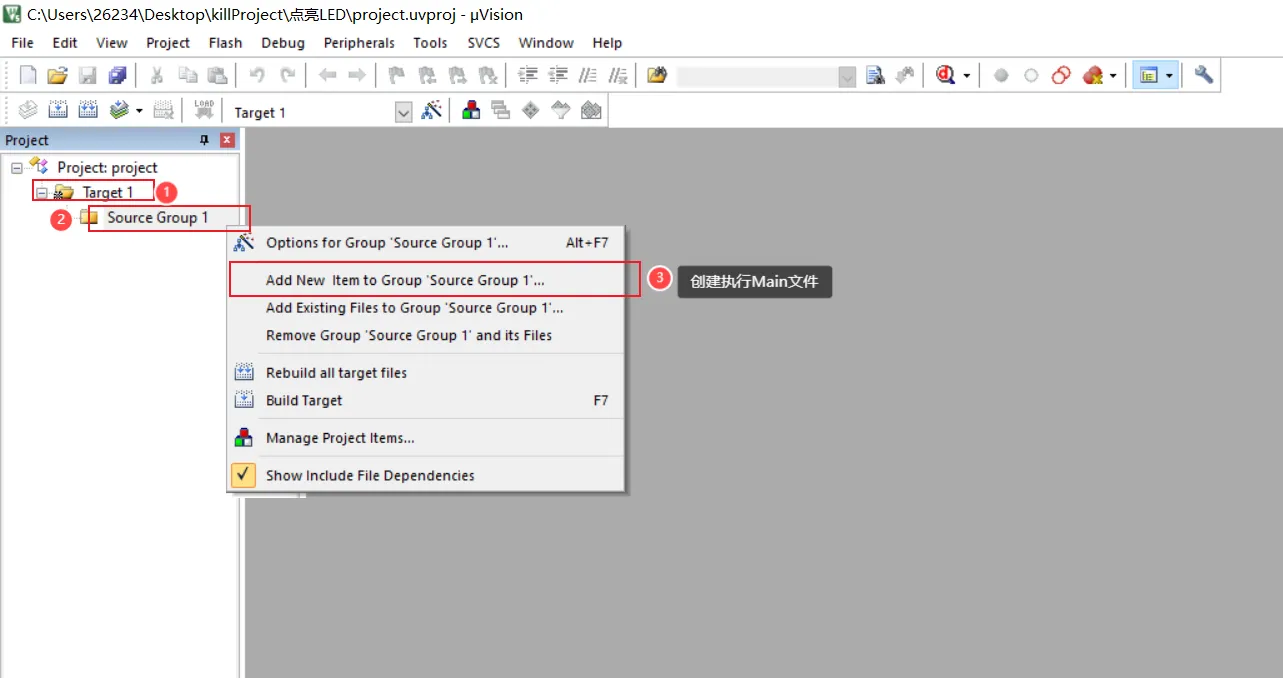Click the Indent selection icon
Viewport: 1283px width, 678px height.
[x=528, y=75]
